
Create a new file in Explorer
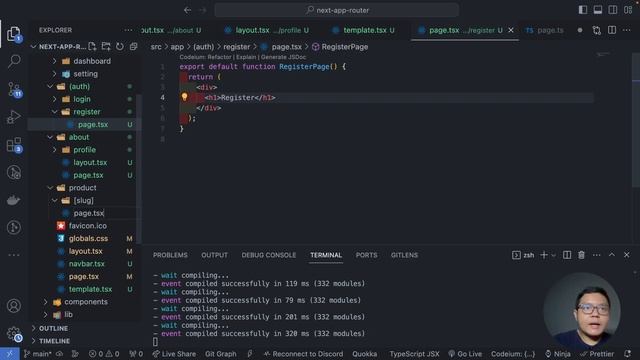click(x=92, y=47)
